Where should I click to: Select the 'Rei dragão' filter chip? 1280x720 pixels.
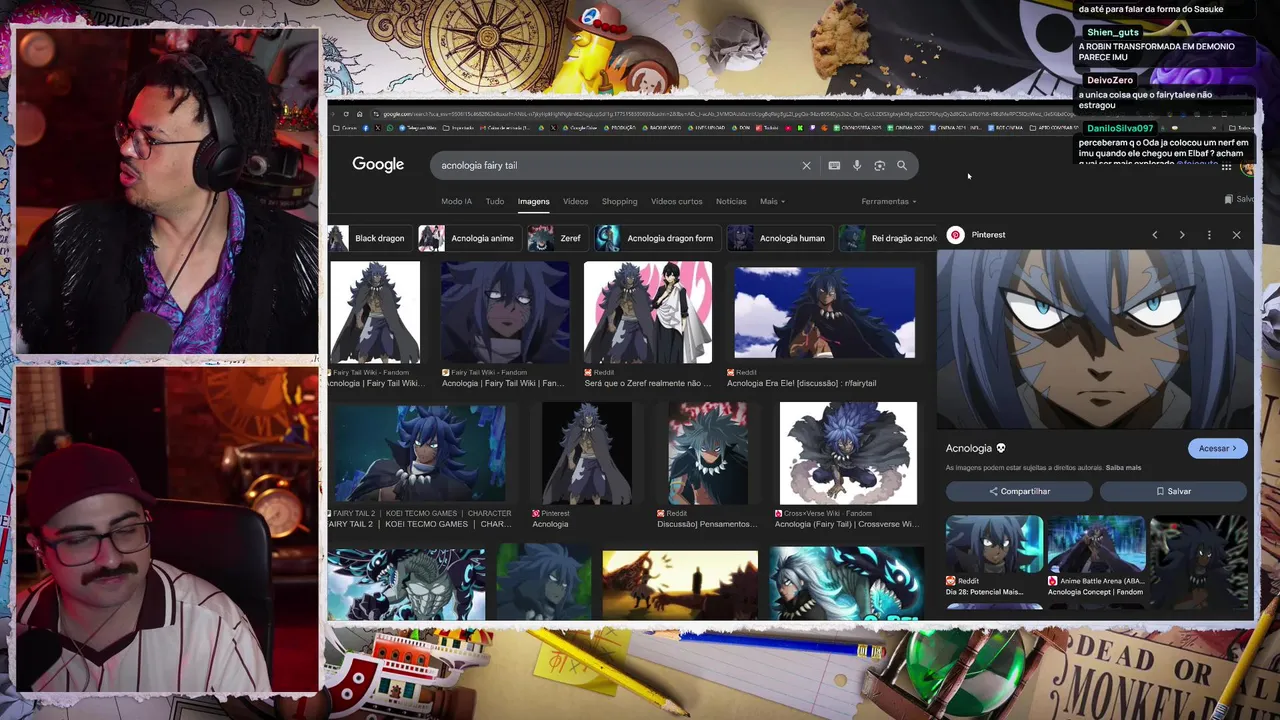tap(888, 238)
